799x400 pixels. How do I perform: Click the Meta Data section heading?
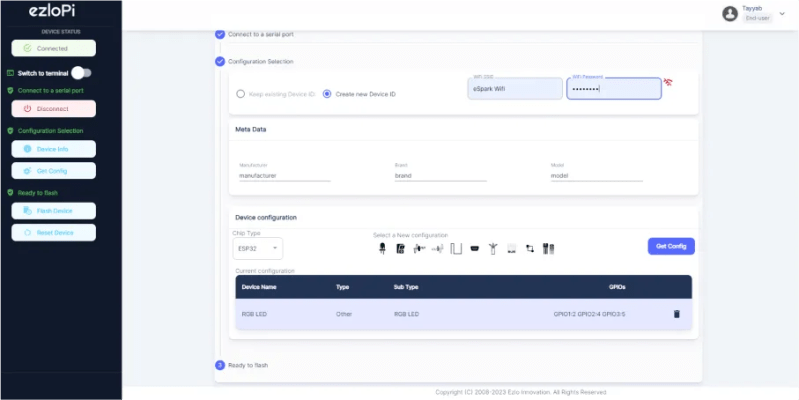(x=251, y=129)
